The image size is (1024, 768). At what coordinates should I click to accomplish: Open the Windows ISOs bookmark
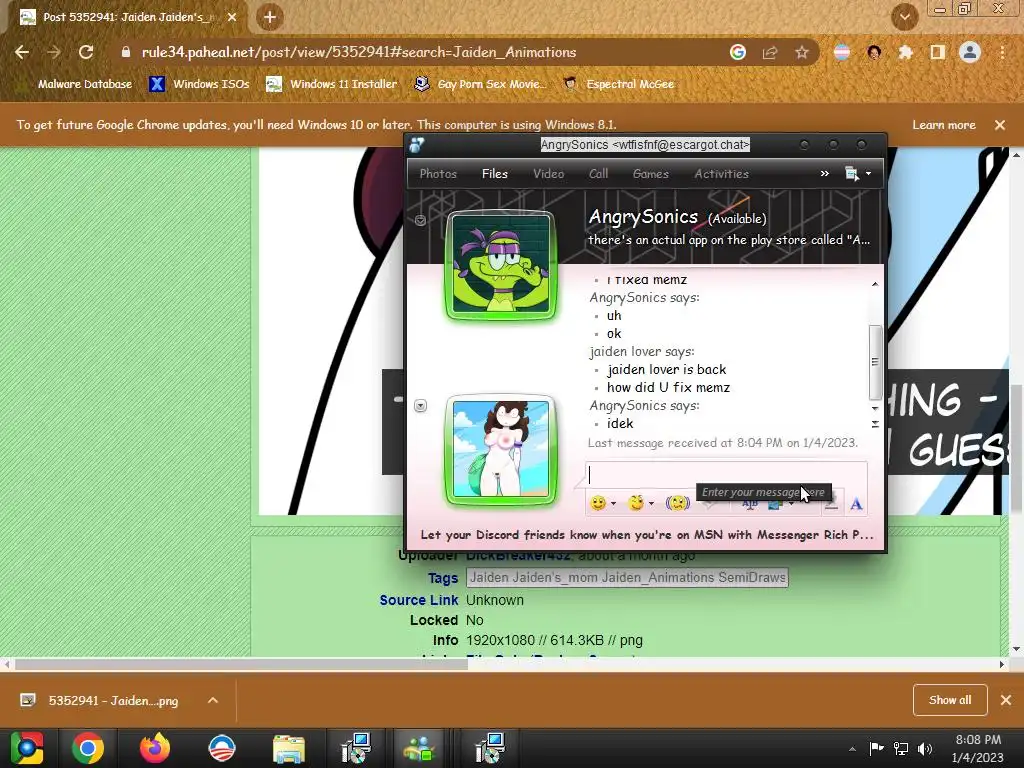click(199, 84)
